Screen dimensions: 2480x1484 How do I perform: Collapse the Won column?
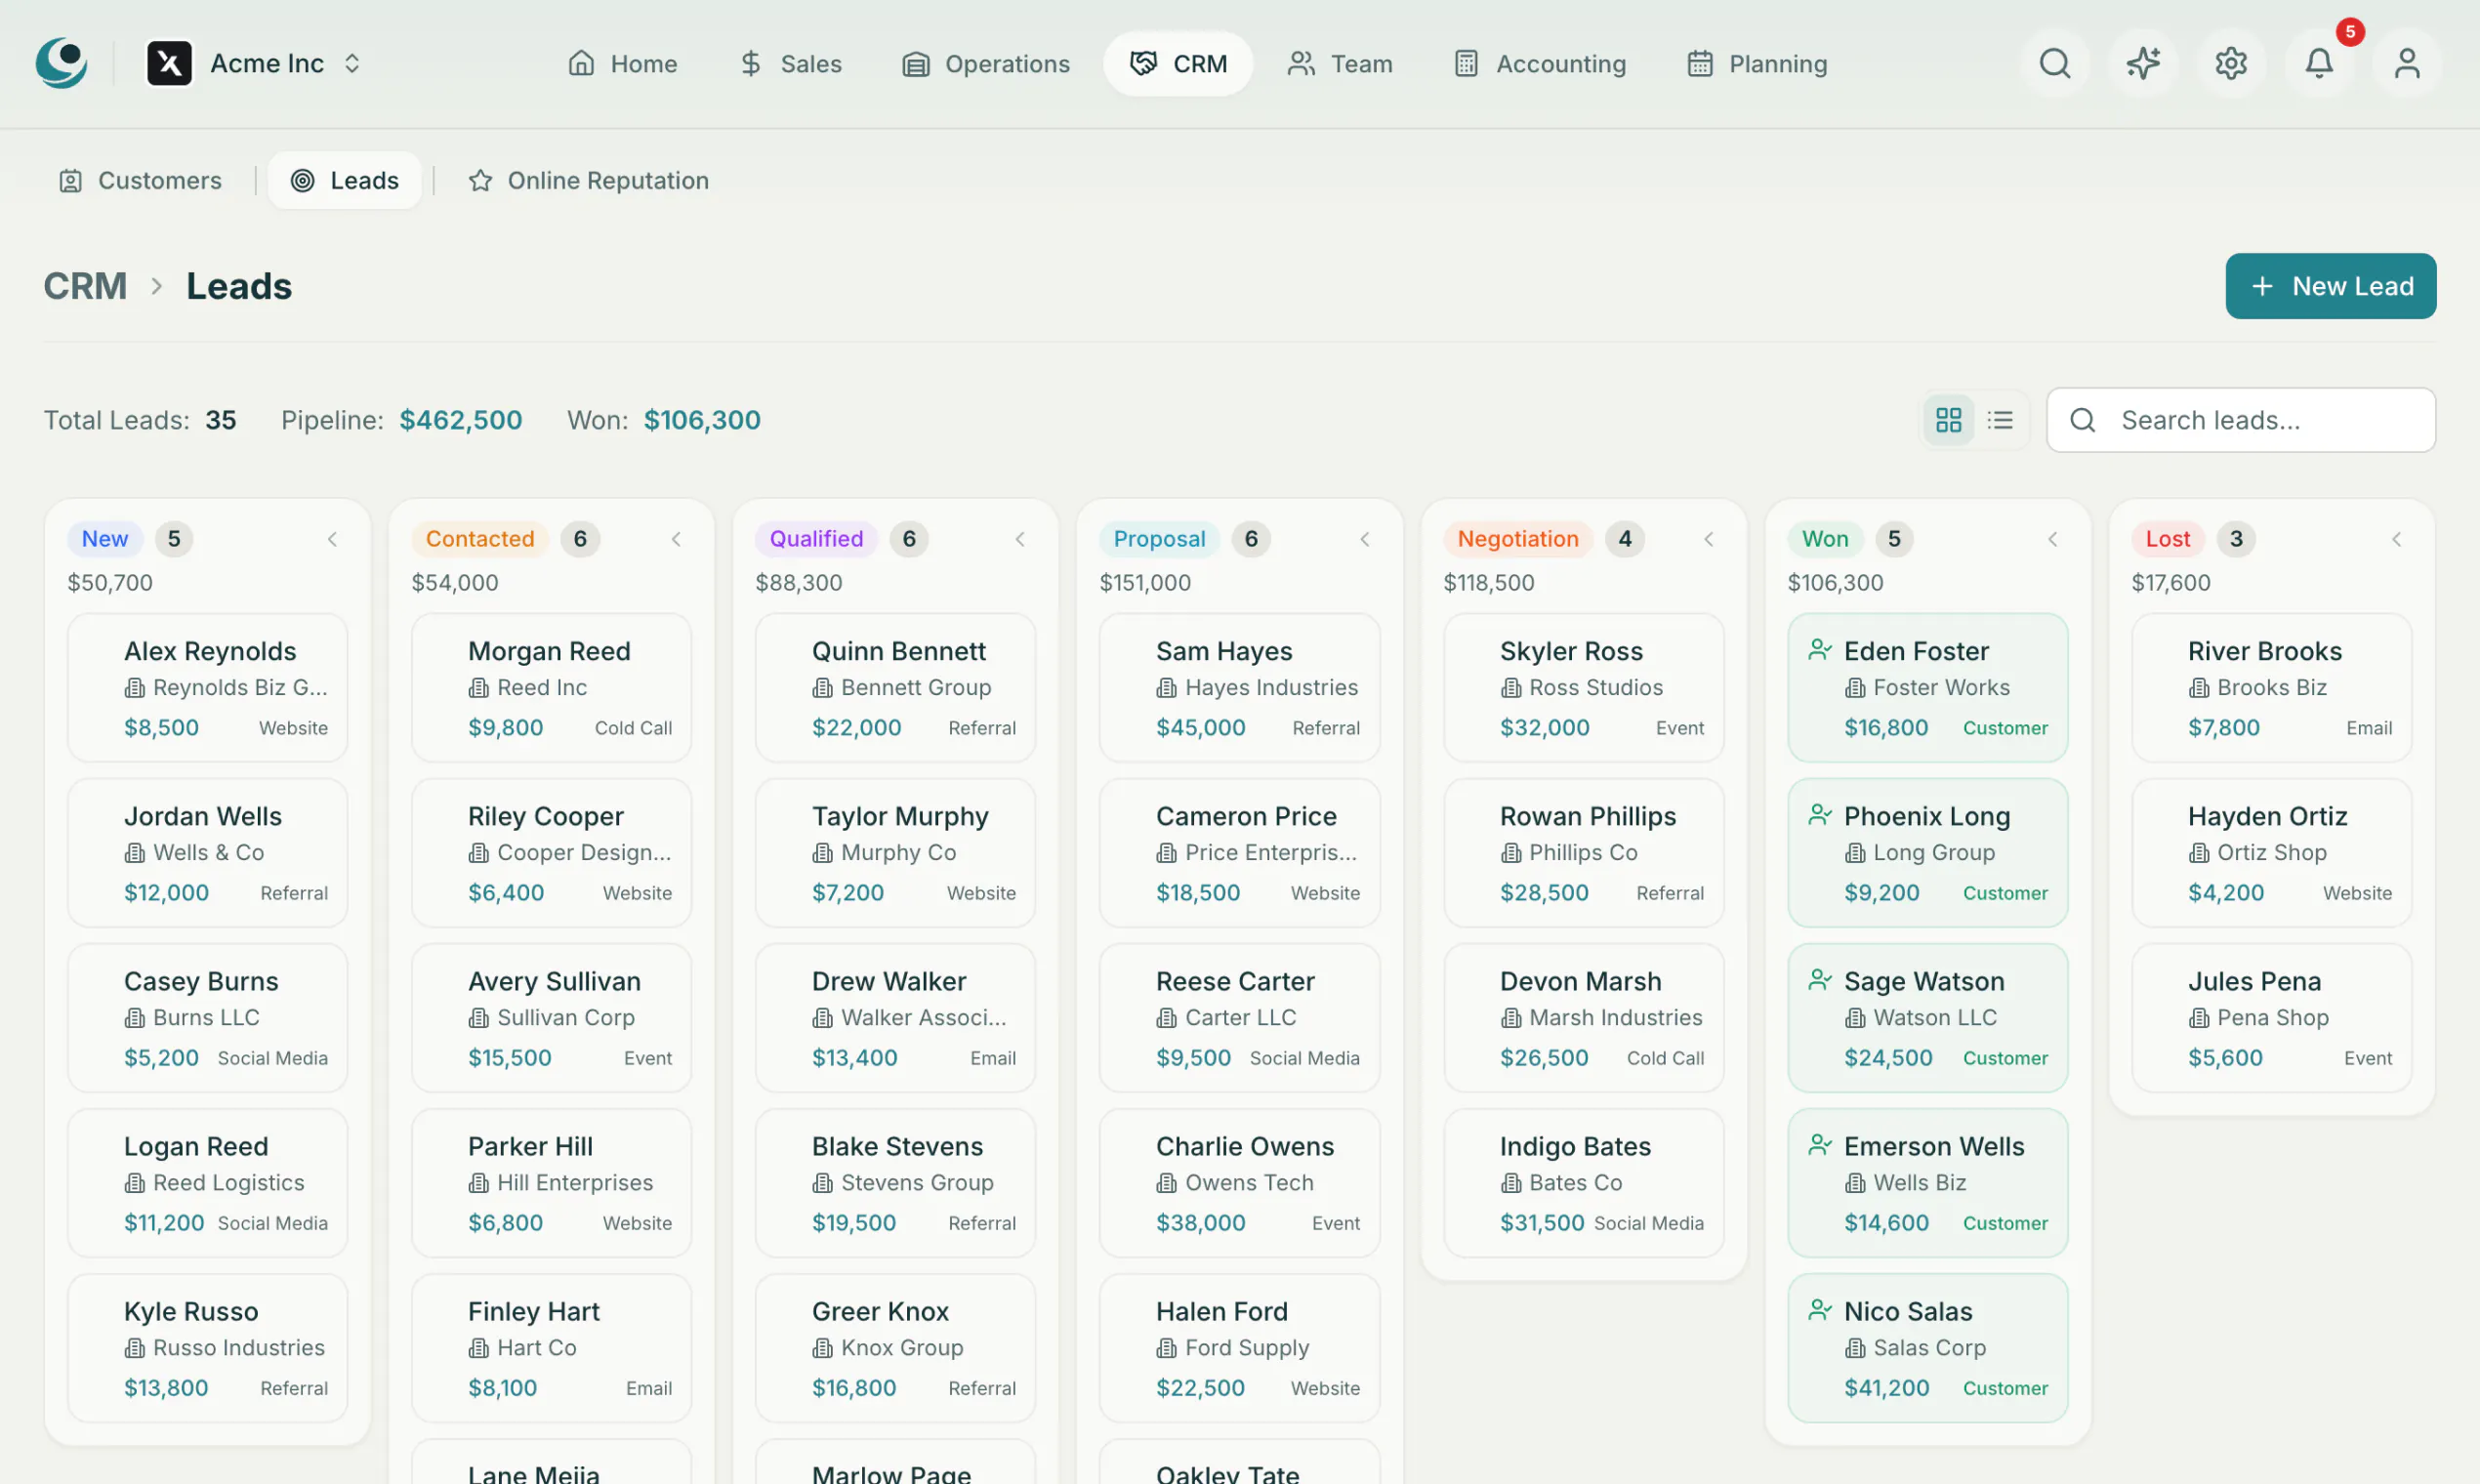pos(2053,539)
